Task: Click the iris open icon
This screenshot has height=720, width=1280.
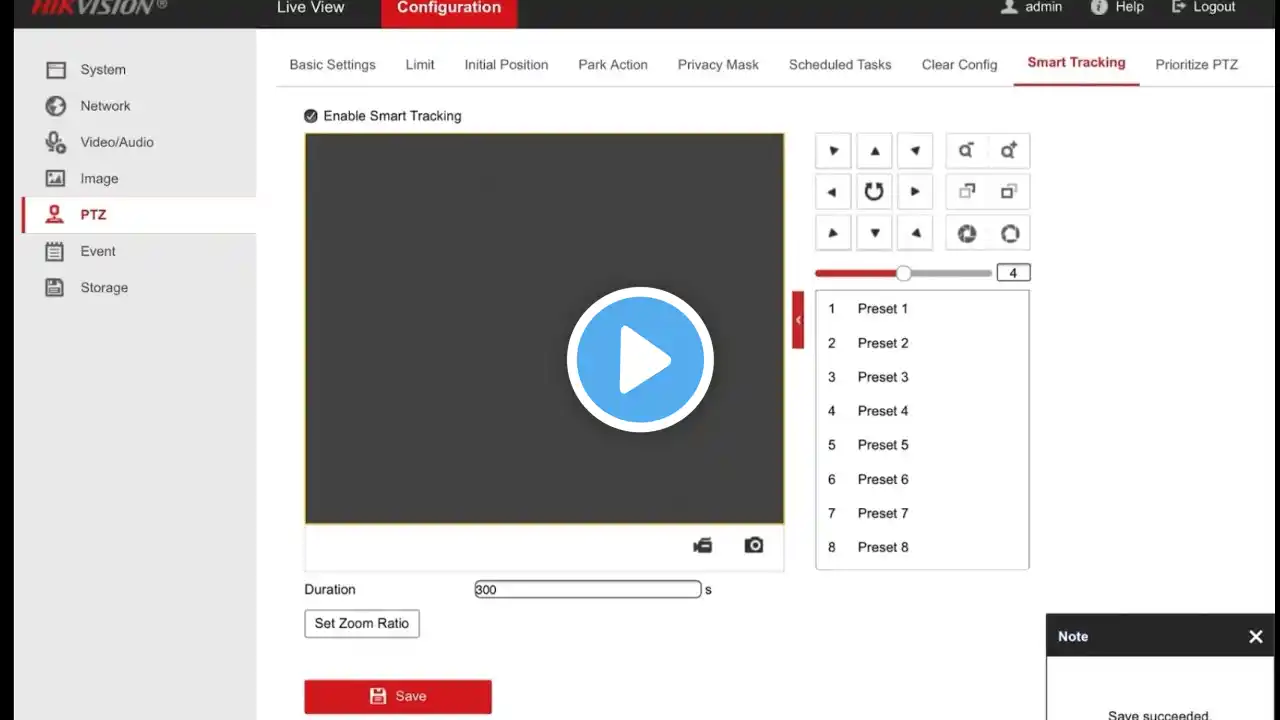Action: [x=1009, y=233]
